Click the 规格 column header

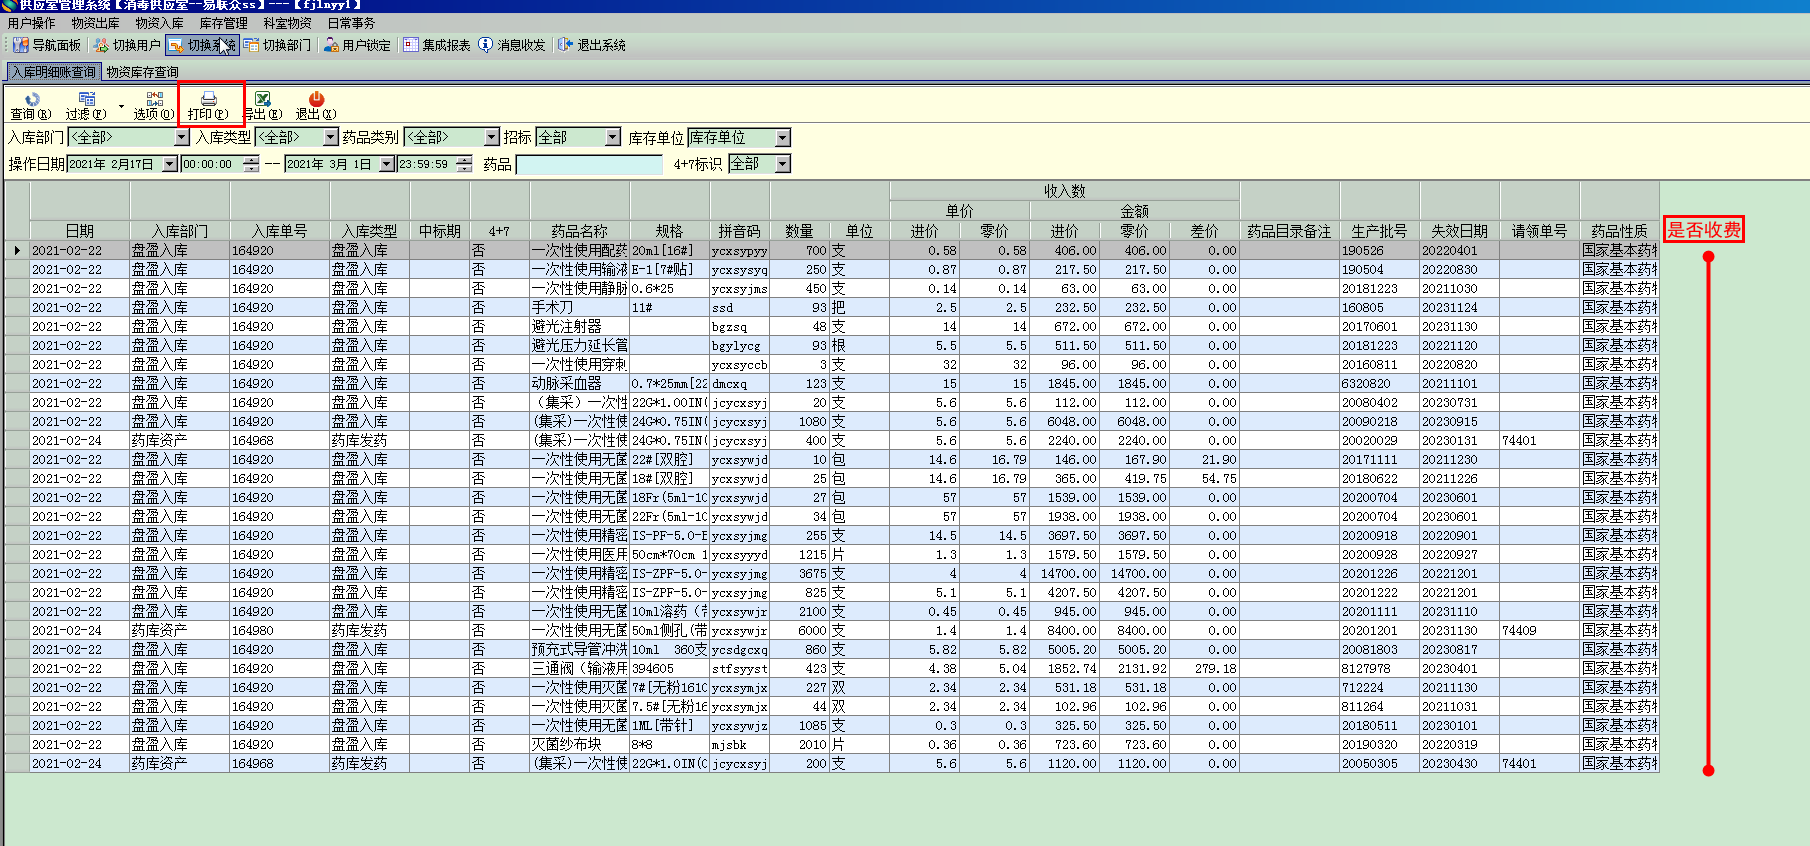[x=670, y=231]
